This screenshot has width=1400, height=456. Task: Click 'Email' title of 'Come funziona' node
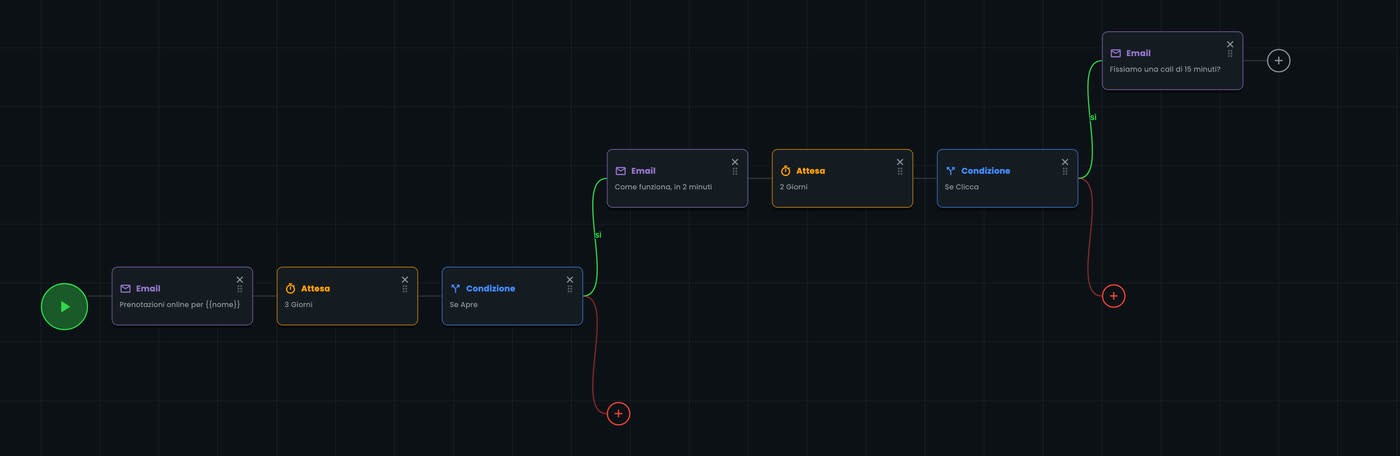tap(643, 171)
